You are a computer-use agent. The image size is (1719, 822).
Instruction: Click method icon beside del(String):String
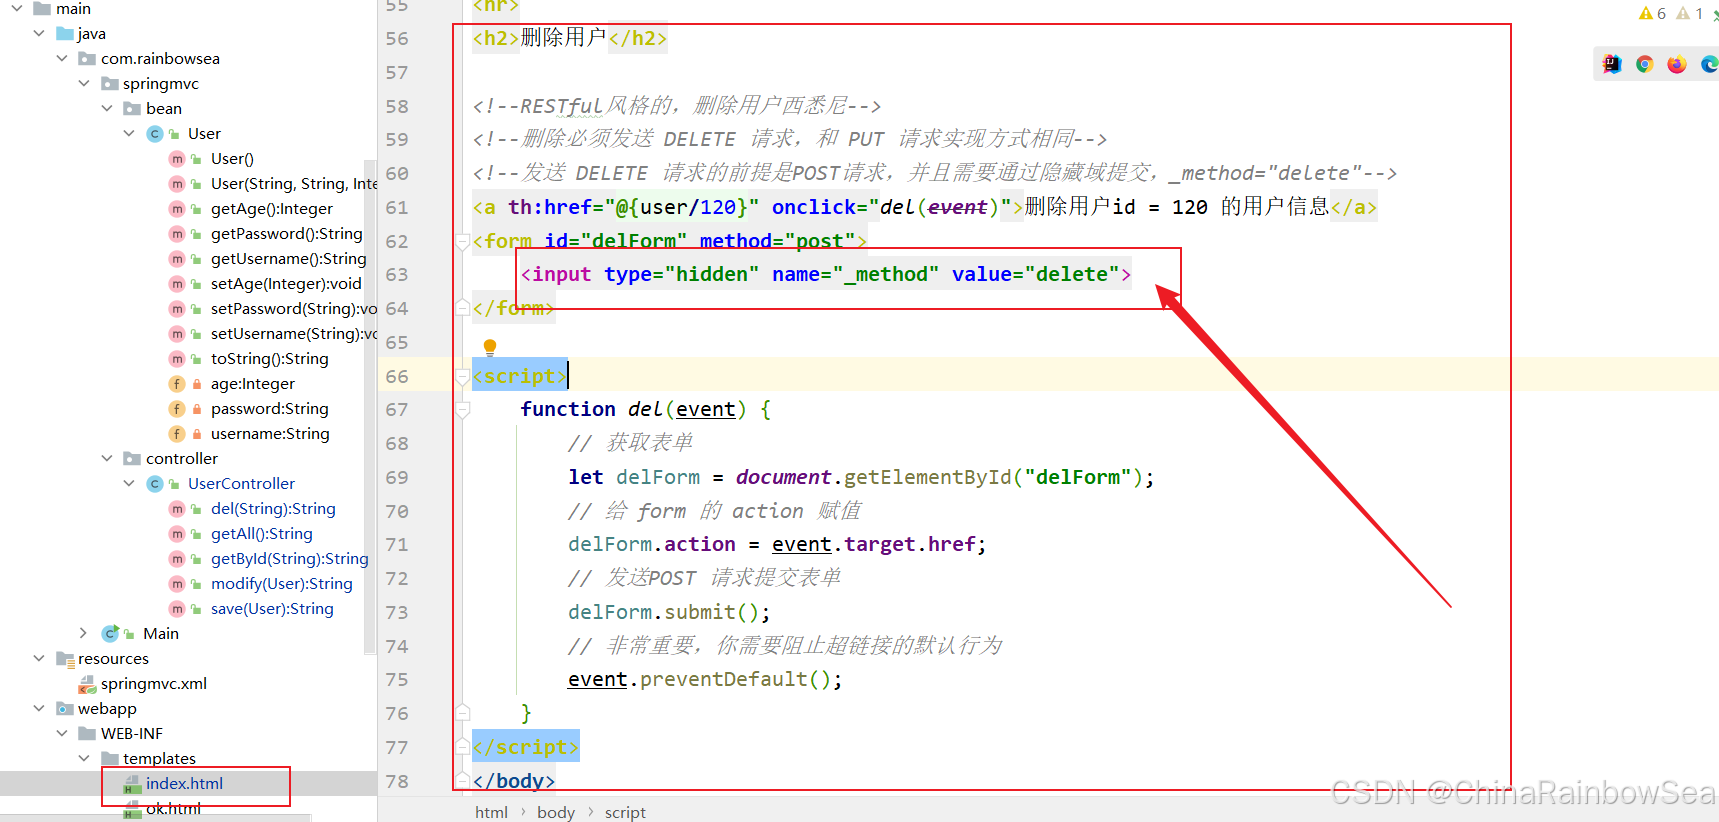[177, 509]
